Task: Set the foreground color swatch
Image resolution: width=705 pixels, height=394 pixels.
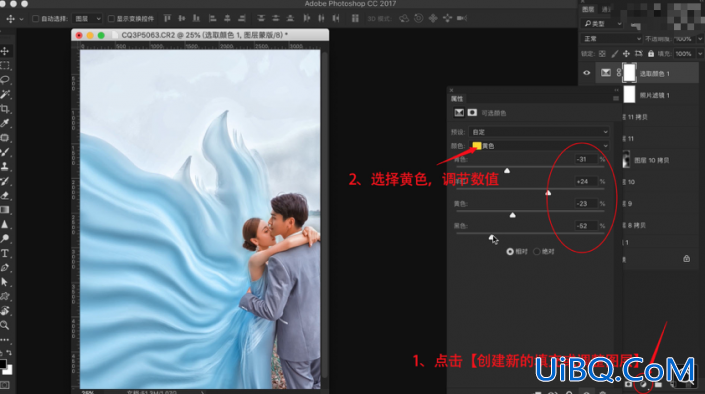Action: 3,363
